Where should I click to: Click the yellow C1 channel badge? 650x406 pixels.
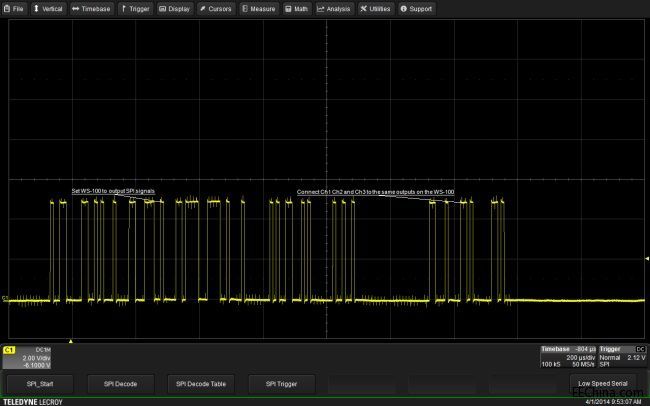coord(9,350)
